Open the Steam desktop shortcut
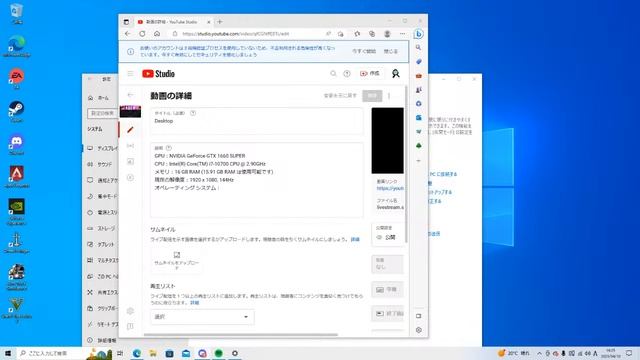The height and width of the screenshot is (360, 640). 16,111
